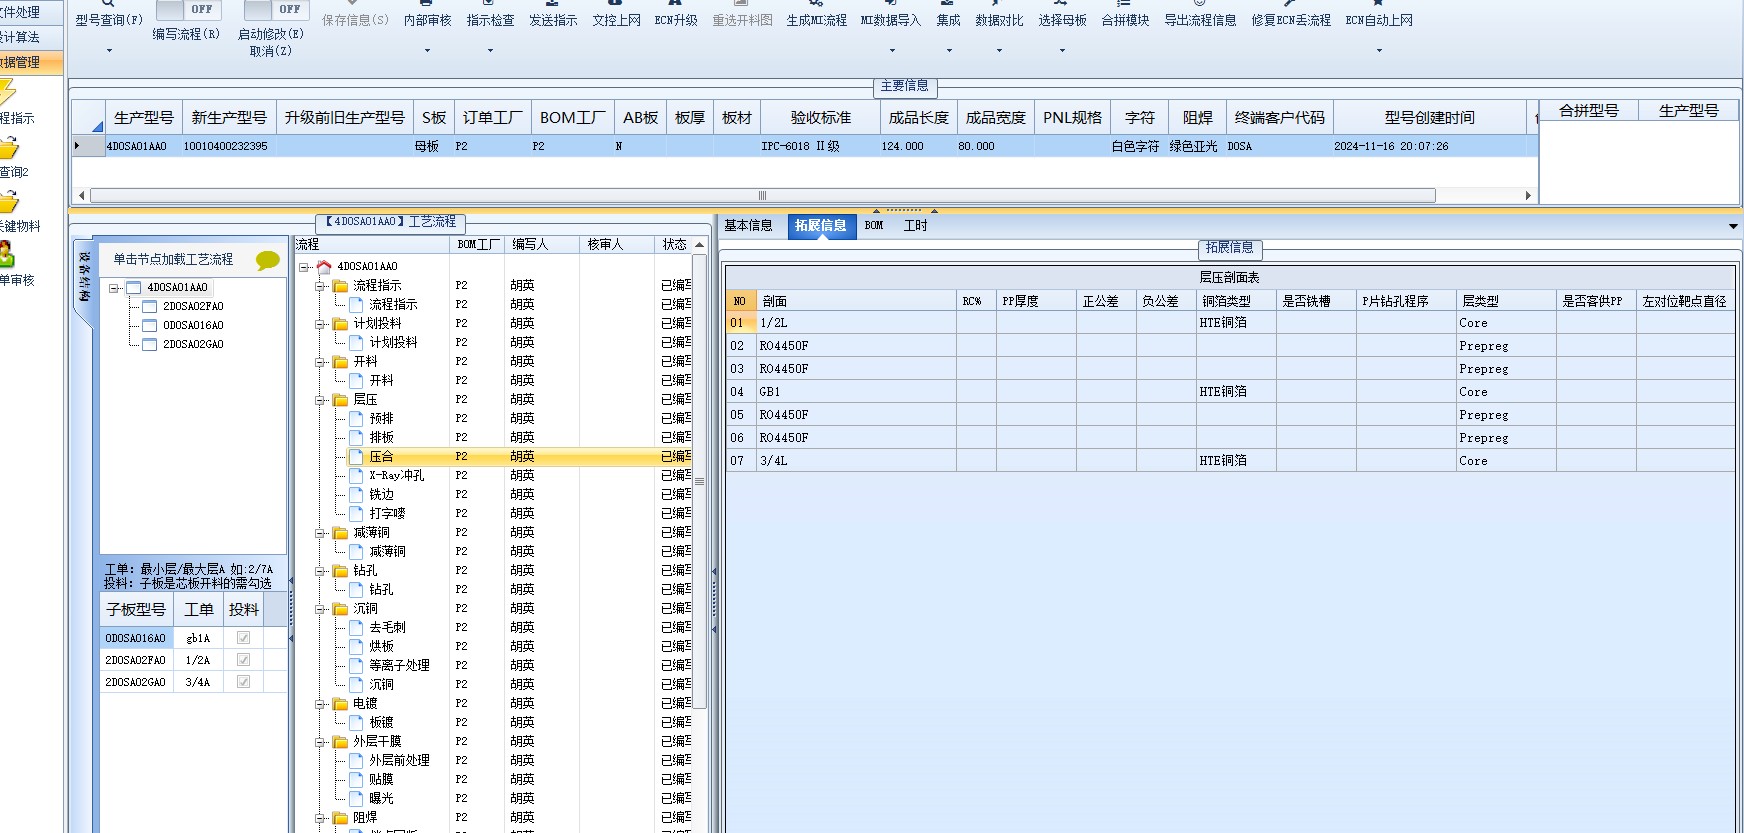
Task: Click the document icon for 等离子处理
Action: [356, 665]
